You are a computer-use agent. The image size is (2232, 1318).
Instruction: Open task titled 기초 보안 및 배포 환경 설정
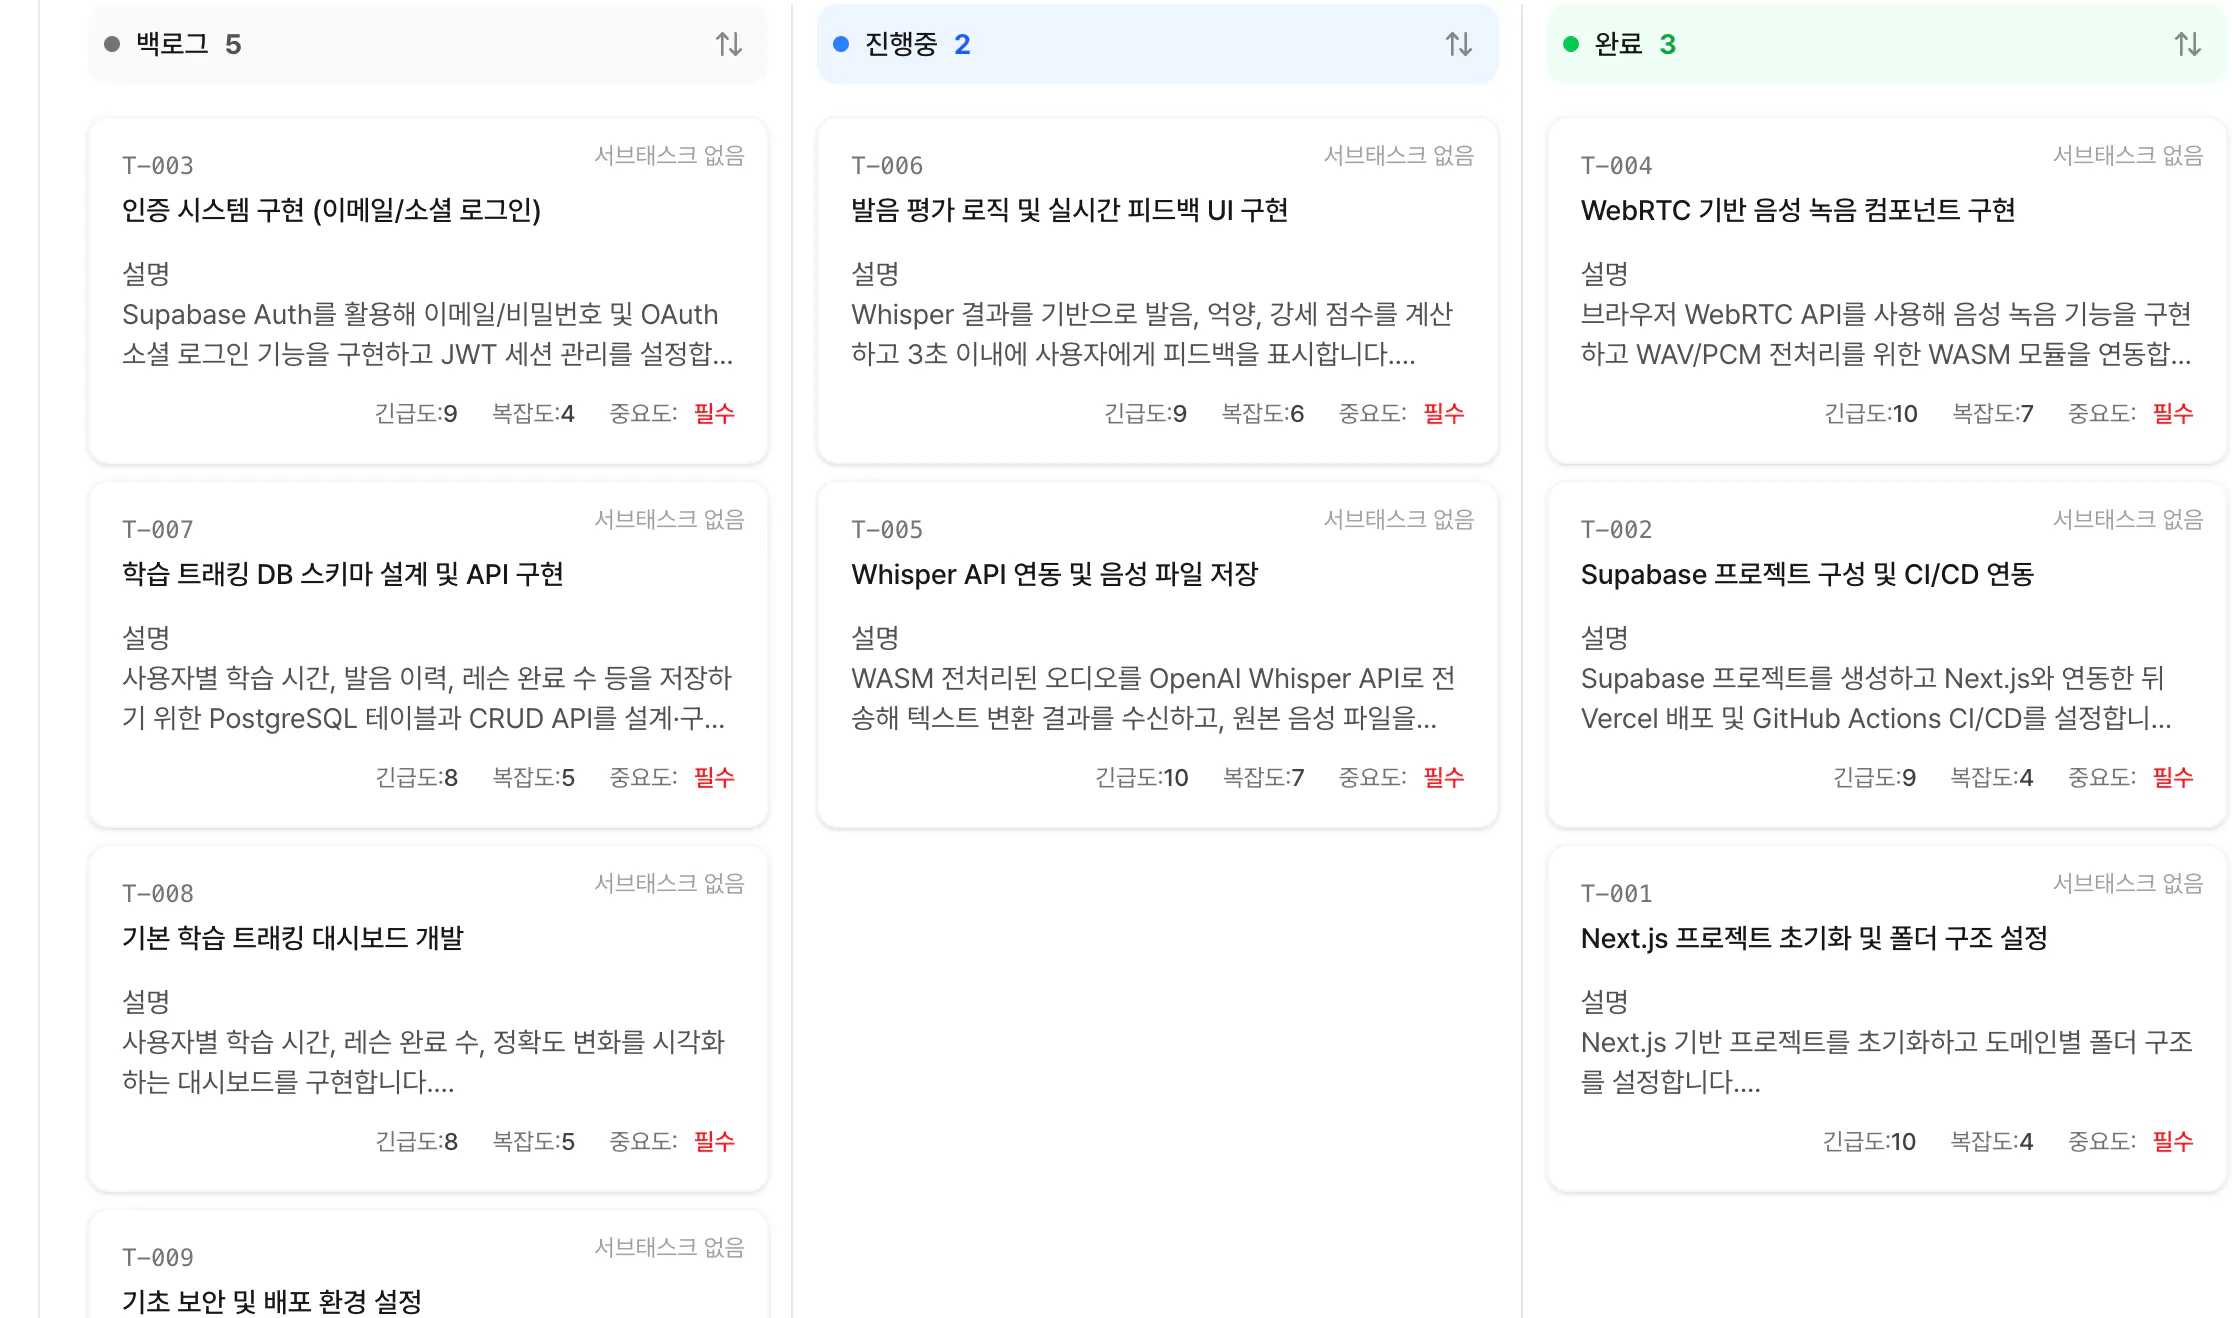pos(272,1301)
